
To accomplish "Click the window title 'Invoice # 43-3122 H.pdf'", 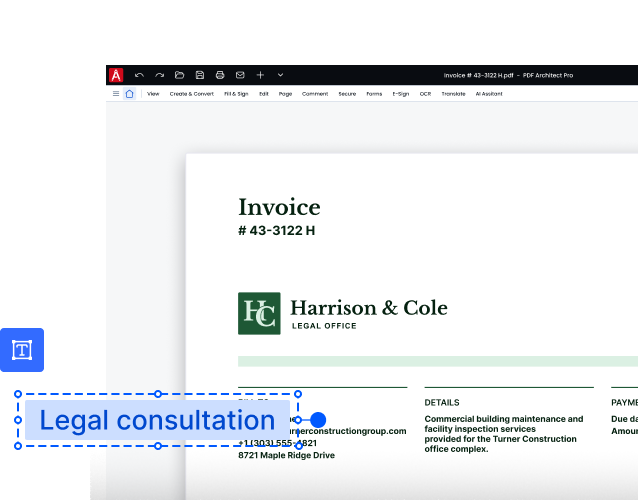I will coord(478,75).
